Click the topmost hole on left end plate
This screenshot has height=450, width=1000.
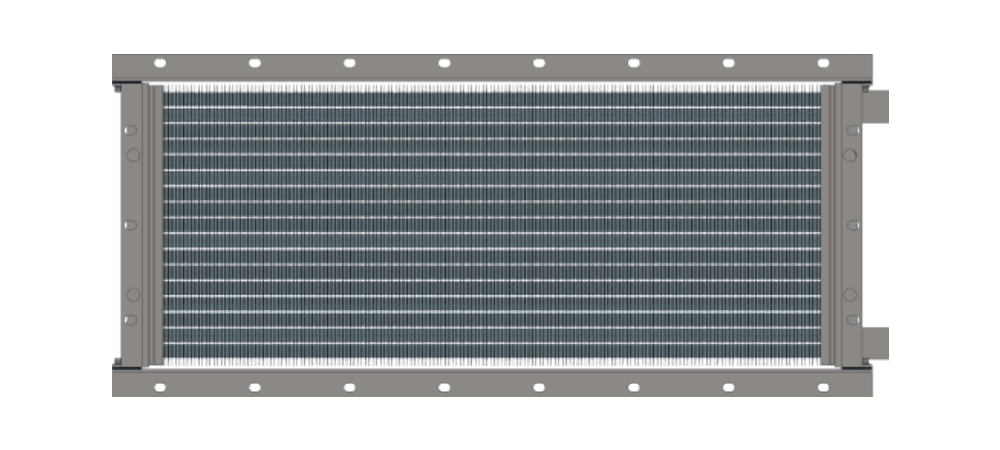[x=130, y=130]
